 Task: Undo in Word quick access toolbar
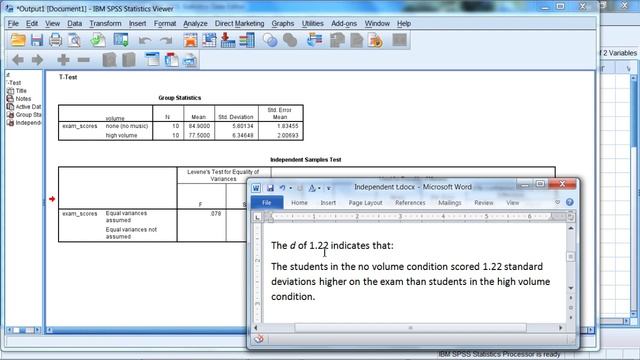(282, 188)
